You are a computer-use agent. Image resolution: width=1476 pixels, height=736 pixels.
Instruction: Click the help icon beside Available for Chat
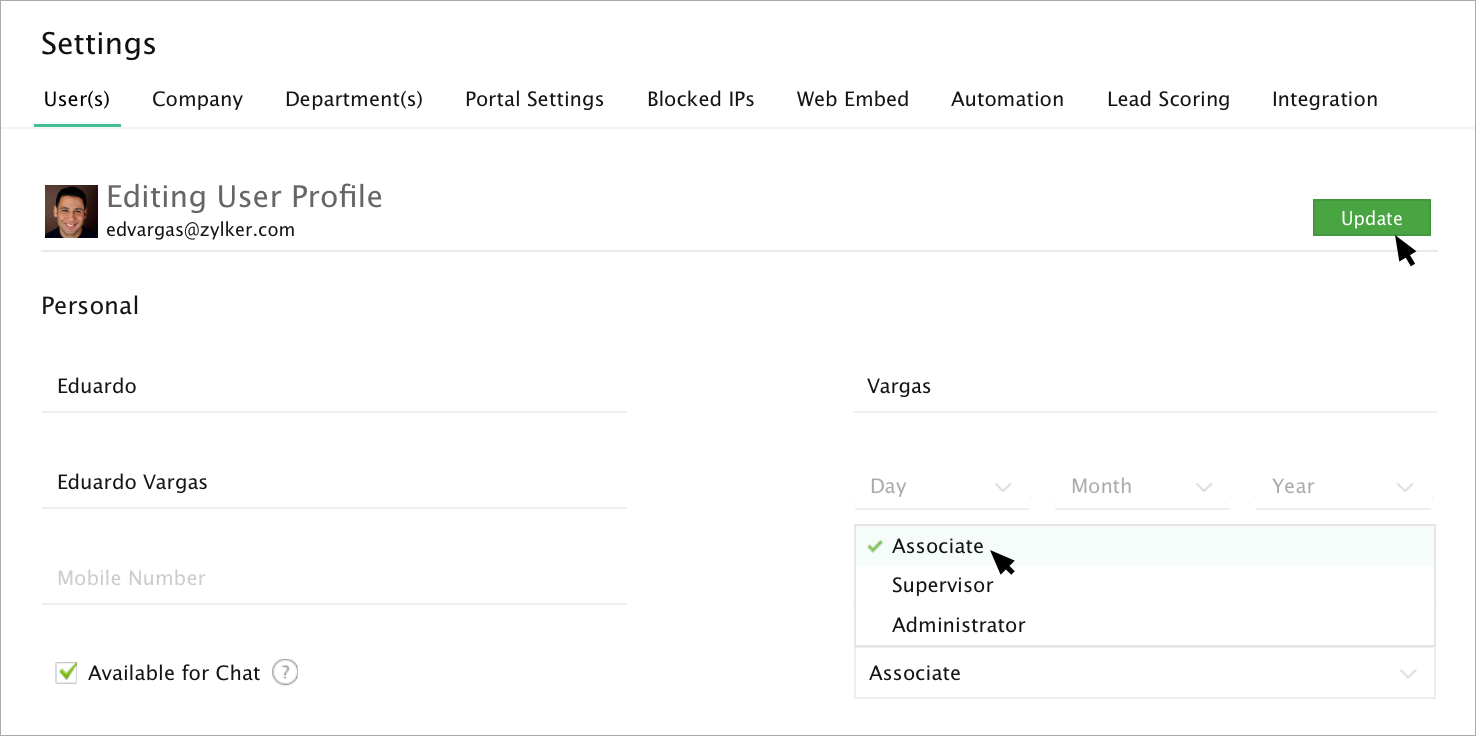[285, 673]
